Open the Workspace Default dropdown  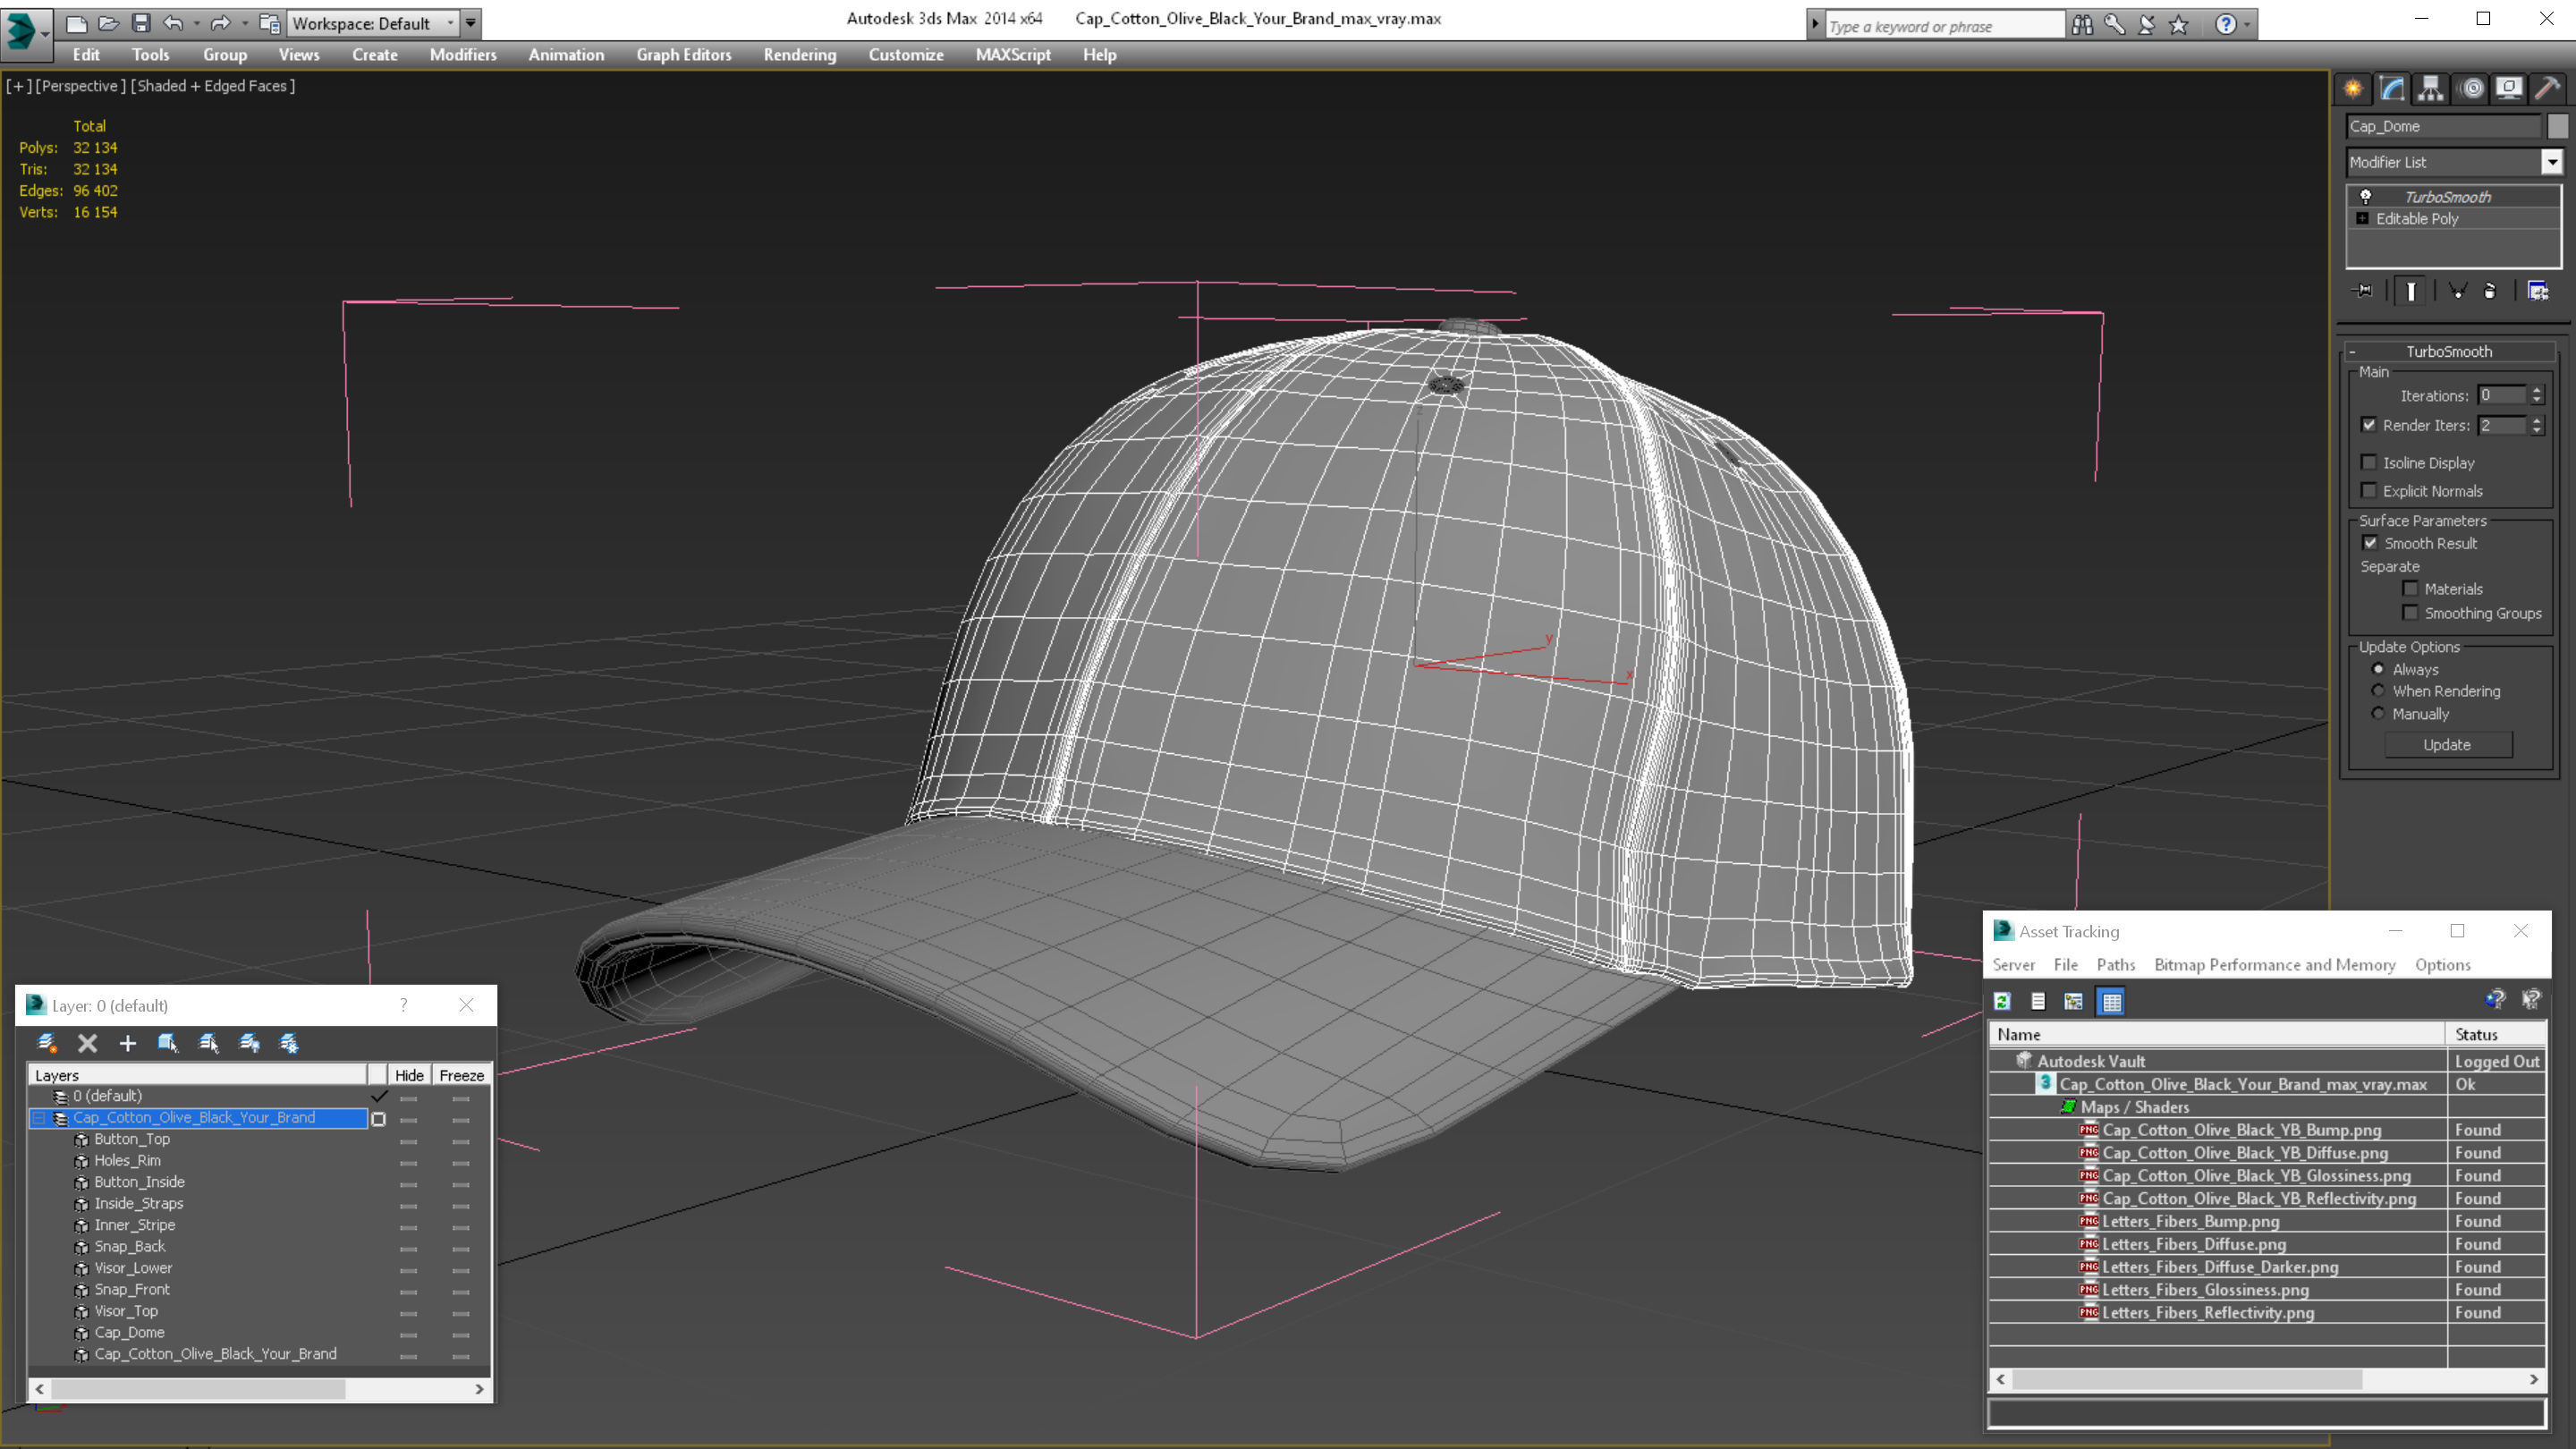coord(371,23)
